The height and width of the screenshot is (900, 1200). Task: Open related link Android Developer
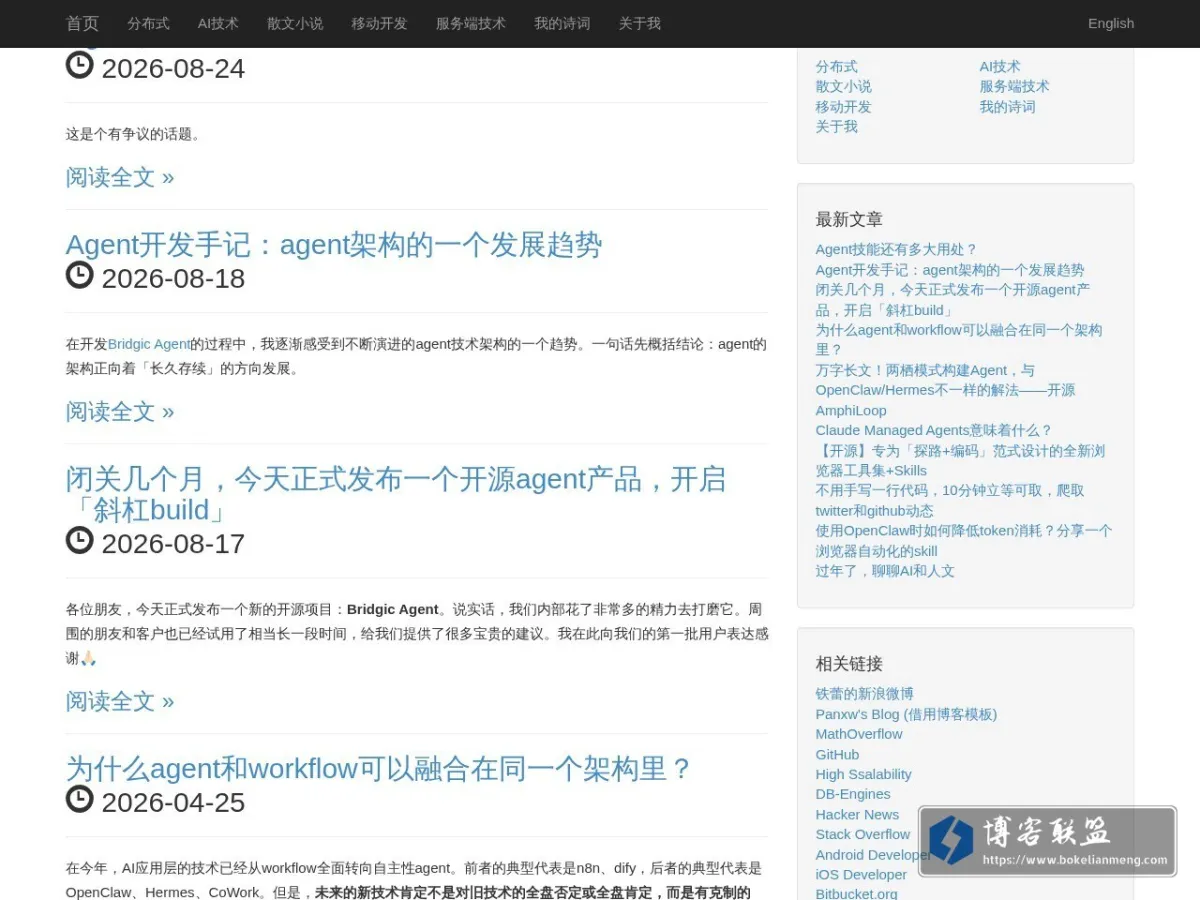point(872,855)
